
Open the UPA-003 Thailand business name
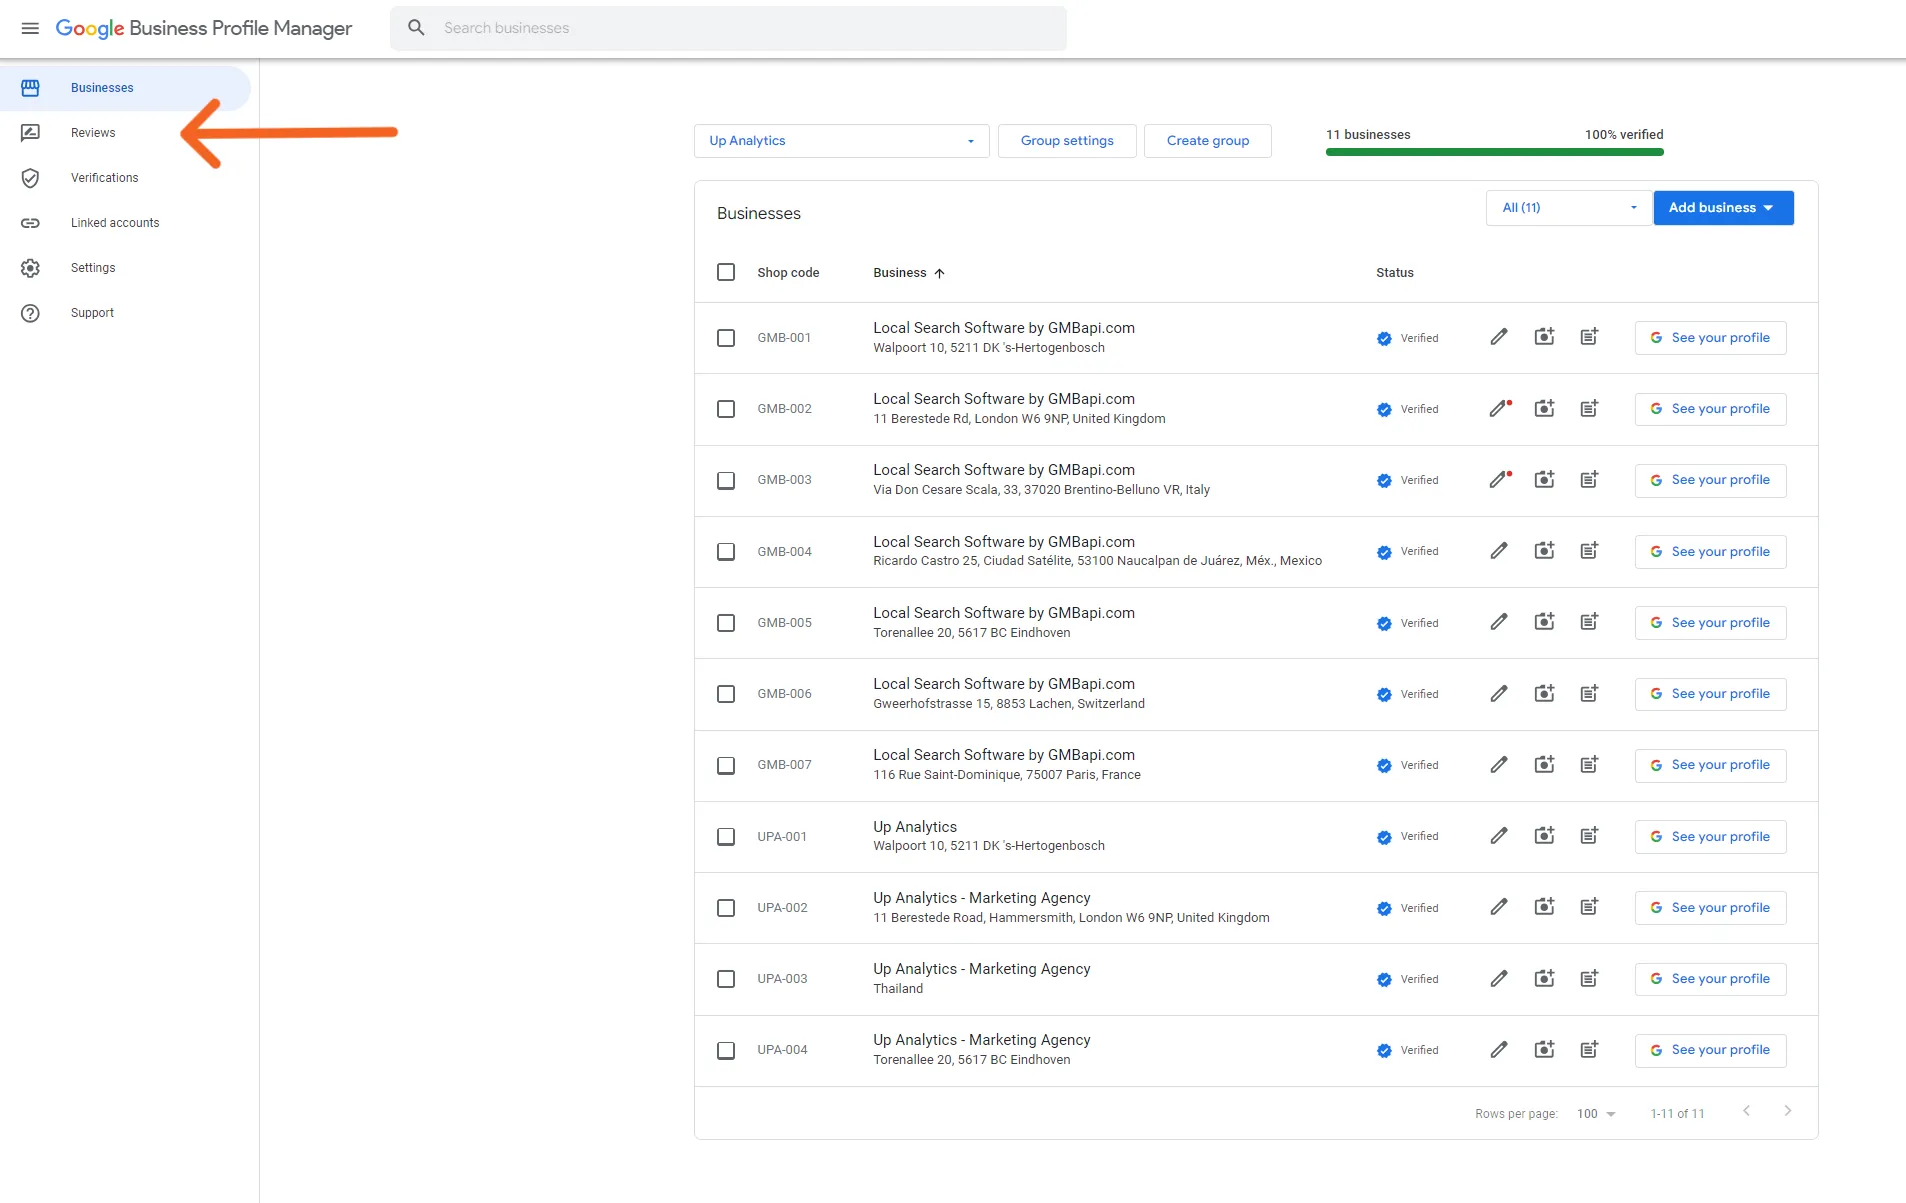[981, 969]
